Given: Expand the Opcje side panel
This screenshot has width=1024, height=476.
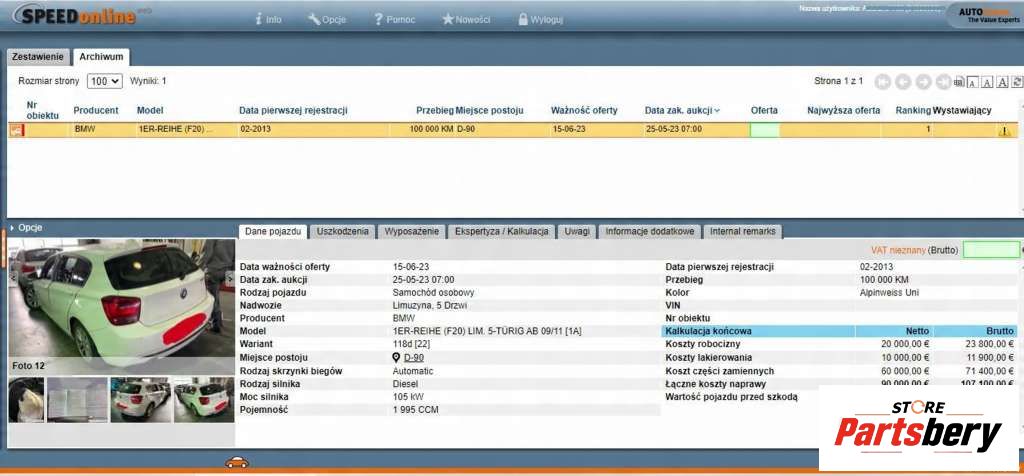Looking at the screenshot, I should pyautogui.click(x=26, y=228).
